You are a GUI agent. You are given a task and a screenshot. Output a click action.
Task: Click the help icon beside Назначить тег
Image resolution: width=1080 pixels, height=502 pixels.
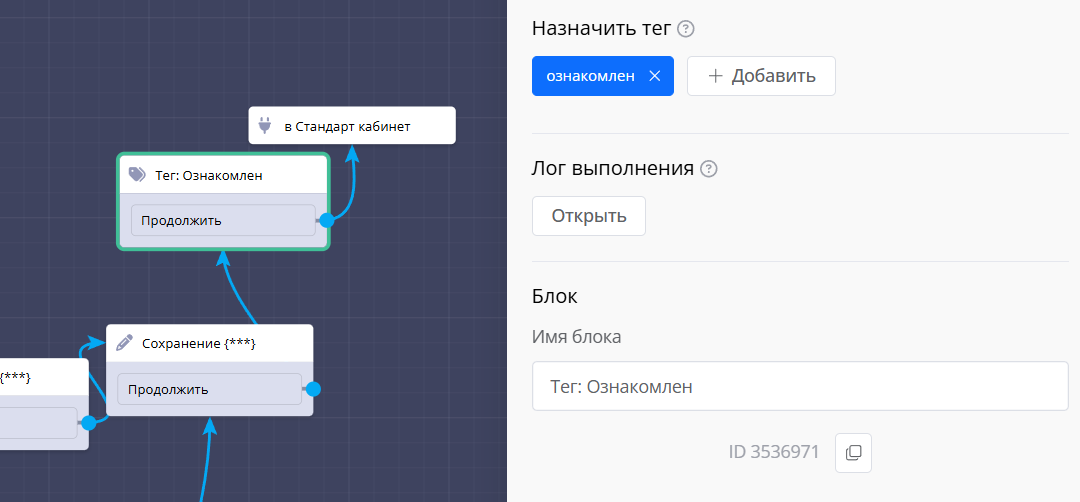click(x=686, y=29)
